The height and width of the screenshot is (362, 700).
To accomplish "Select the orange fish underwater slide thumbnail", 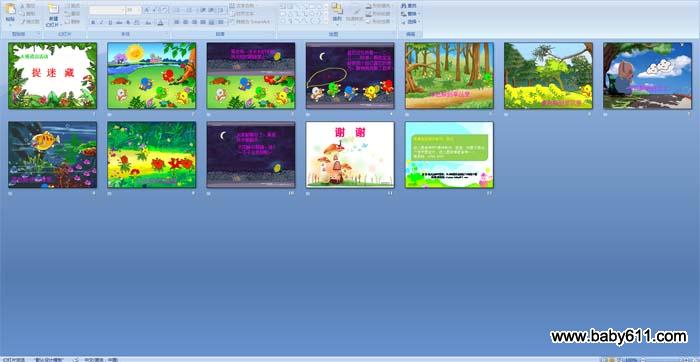I will tap(52, 154).
